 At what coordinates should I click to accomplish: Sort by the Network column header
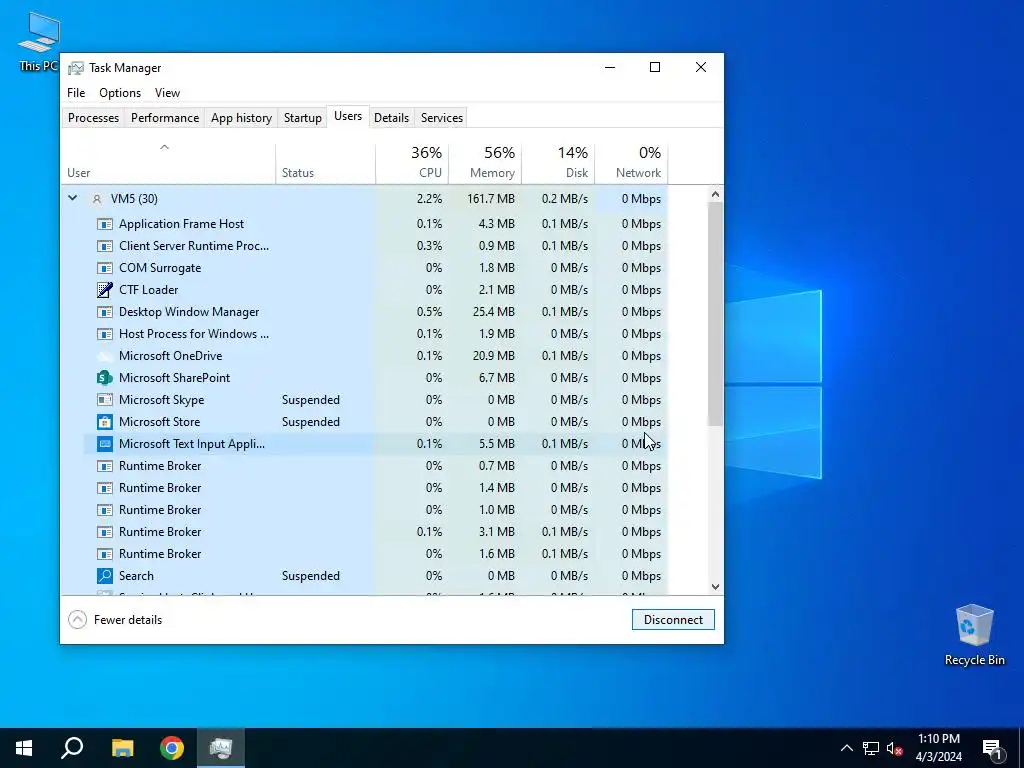[632, 162]
